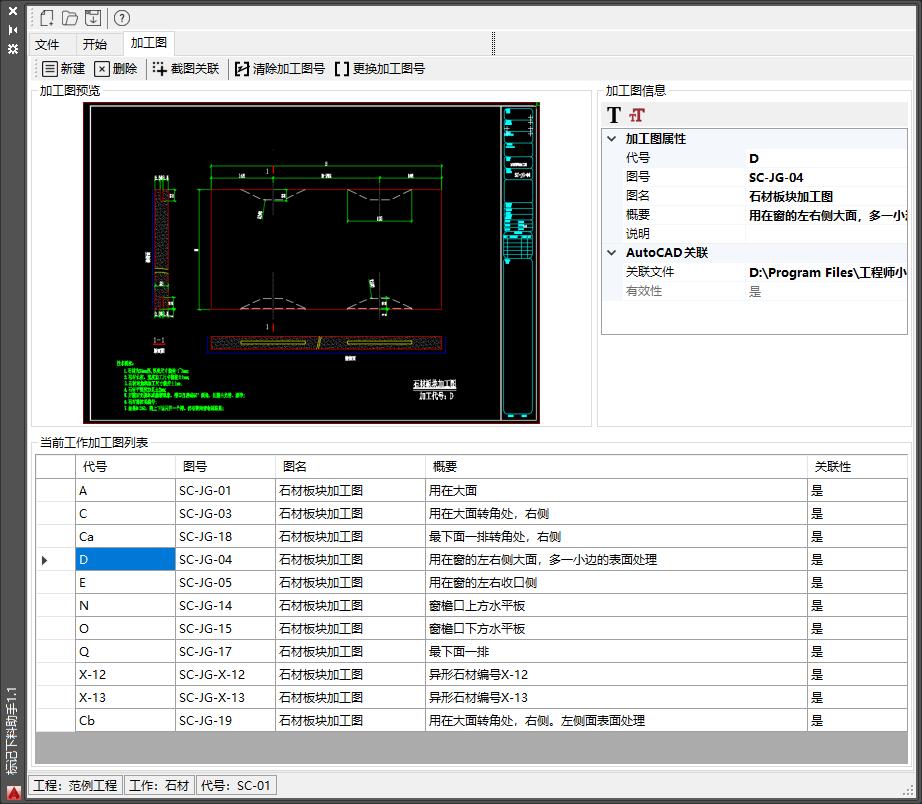Viewport: 922px width, 804px height.
Task: Click cell SC-JG-X-12
Action: click(225, 674)
